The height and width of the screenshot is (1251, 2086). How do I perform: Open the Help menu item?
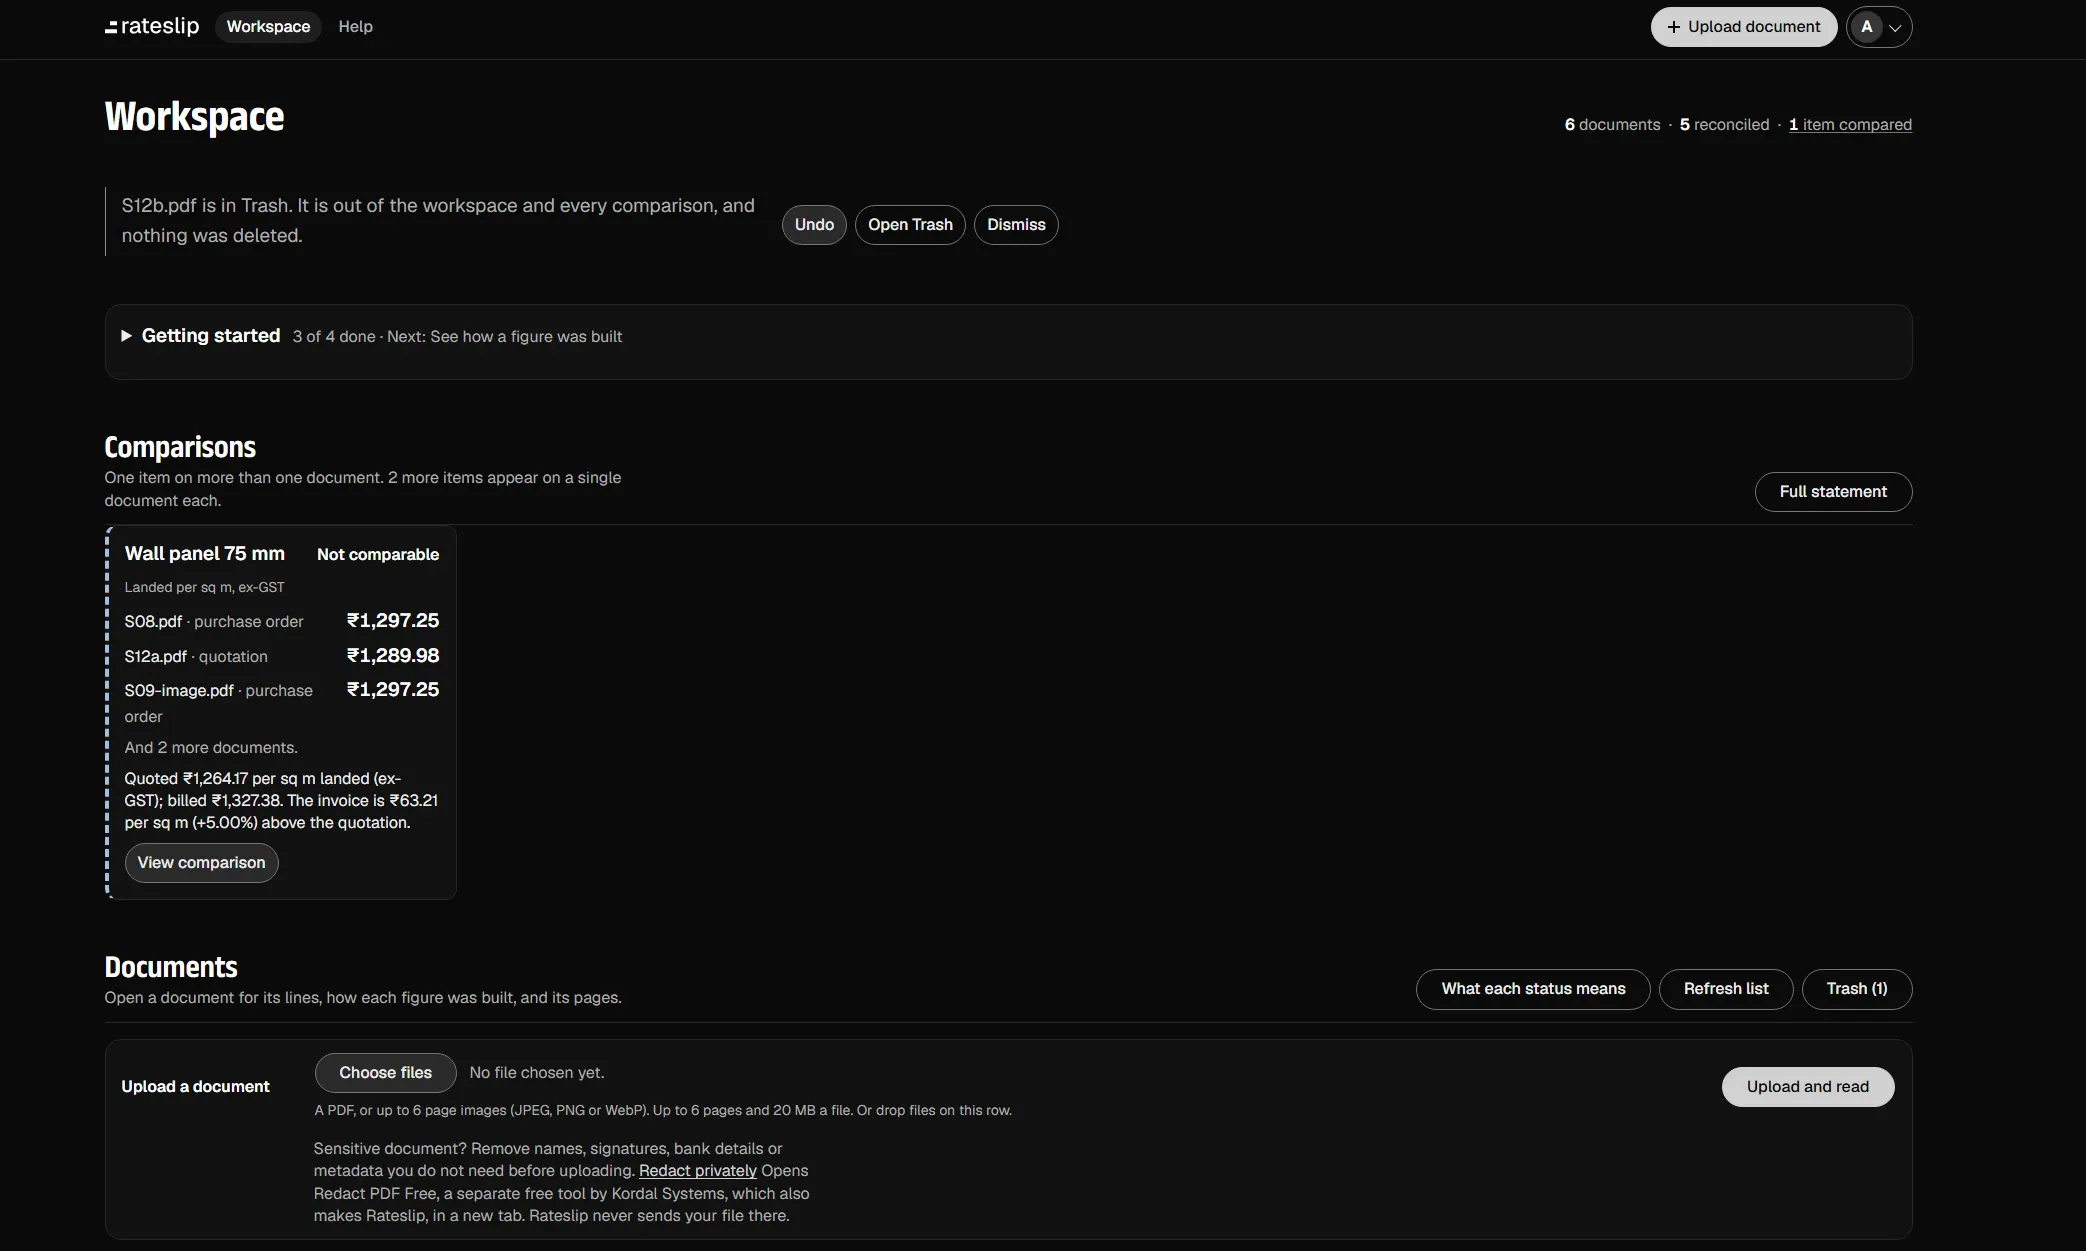click(355, 27)
